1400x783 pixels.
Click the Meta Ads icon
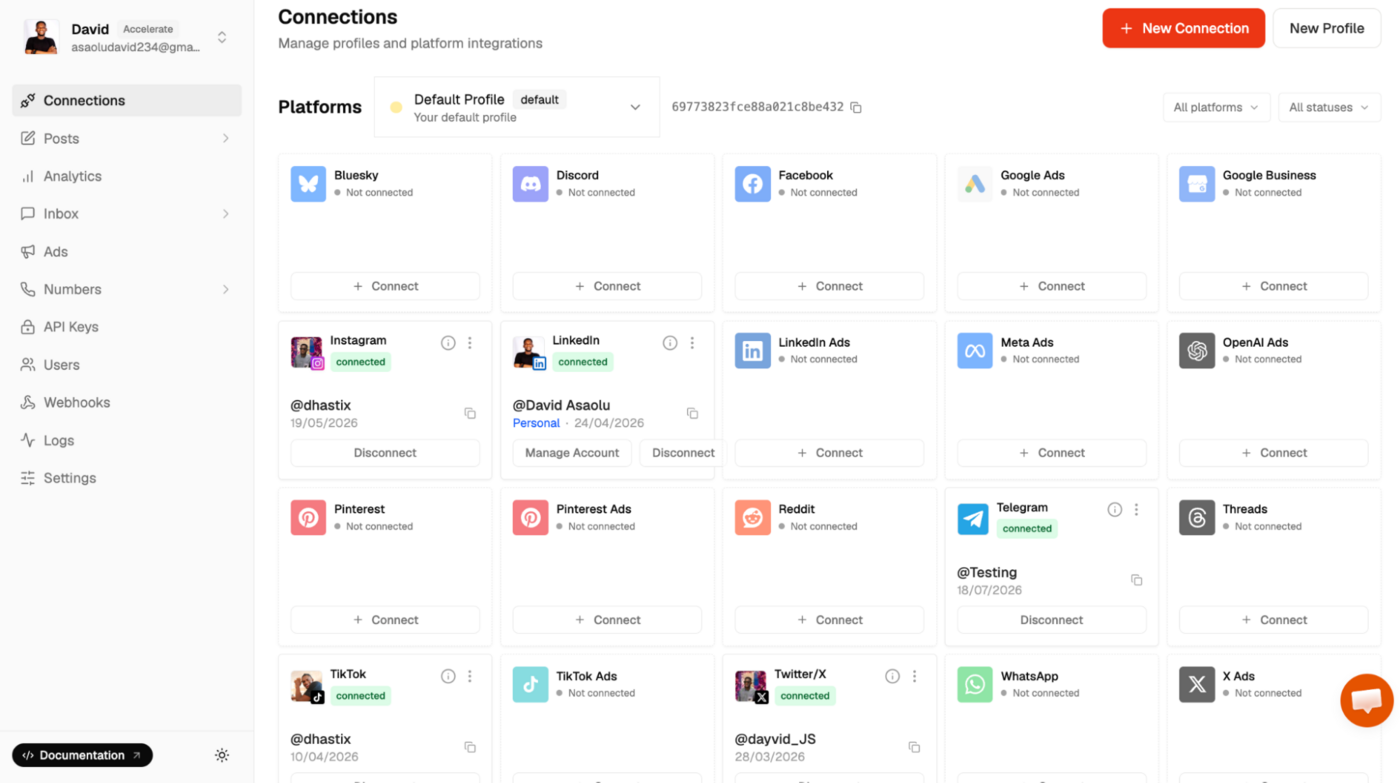pos(974,351)
